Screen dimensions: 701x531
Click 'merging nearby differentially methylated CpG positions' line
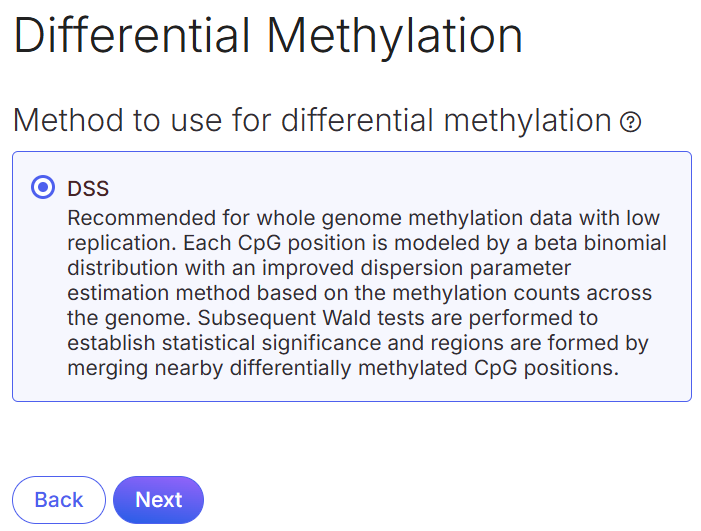point(343,368)
